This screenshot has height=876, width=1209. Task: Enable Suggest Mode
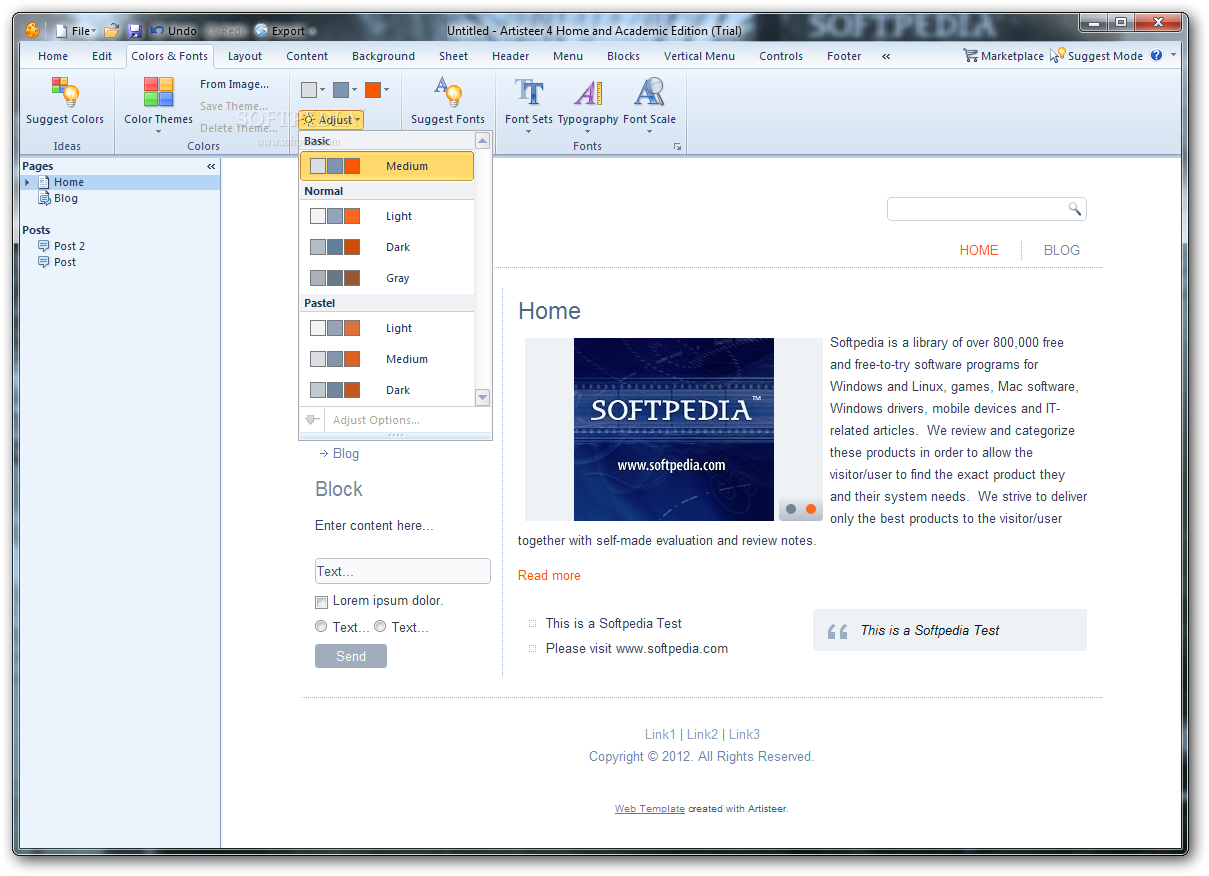[x=1096, y=56]
